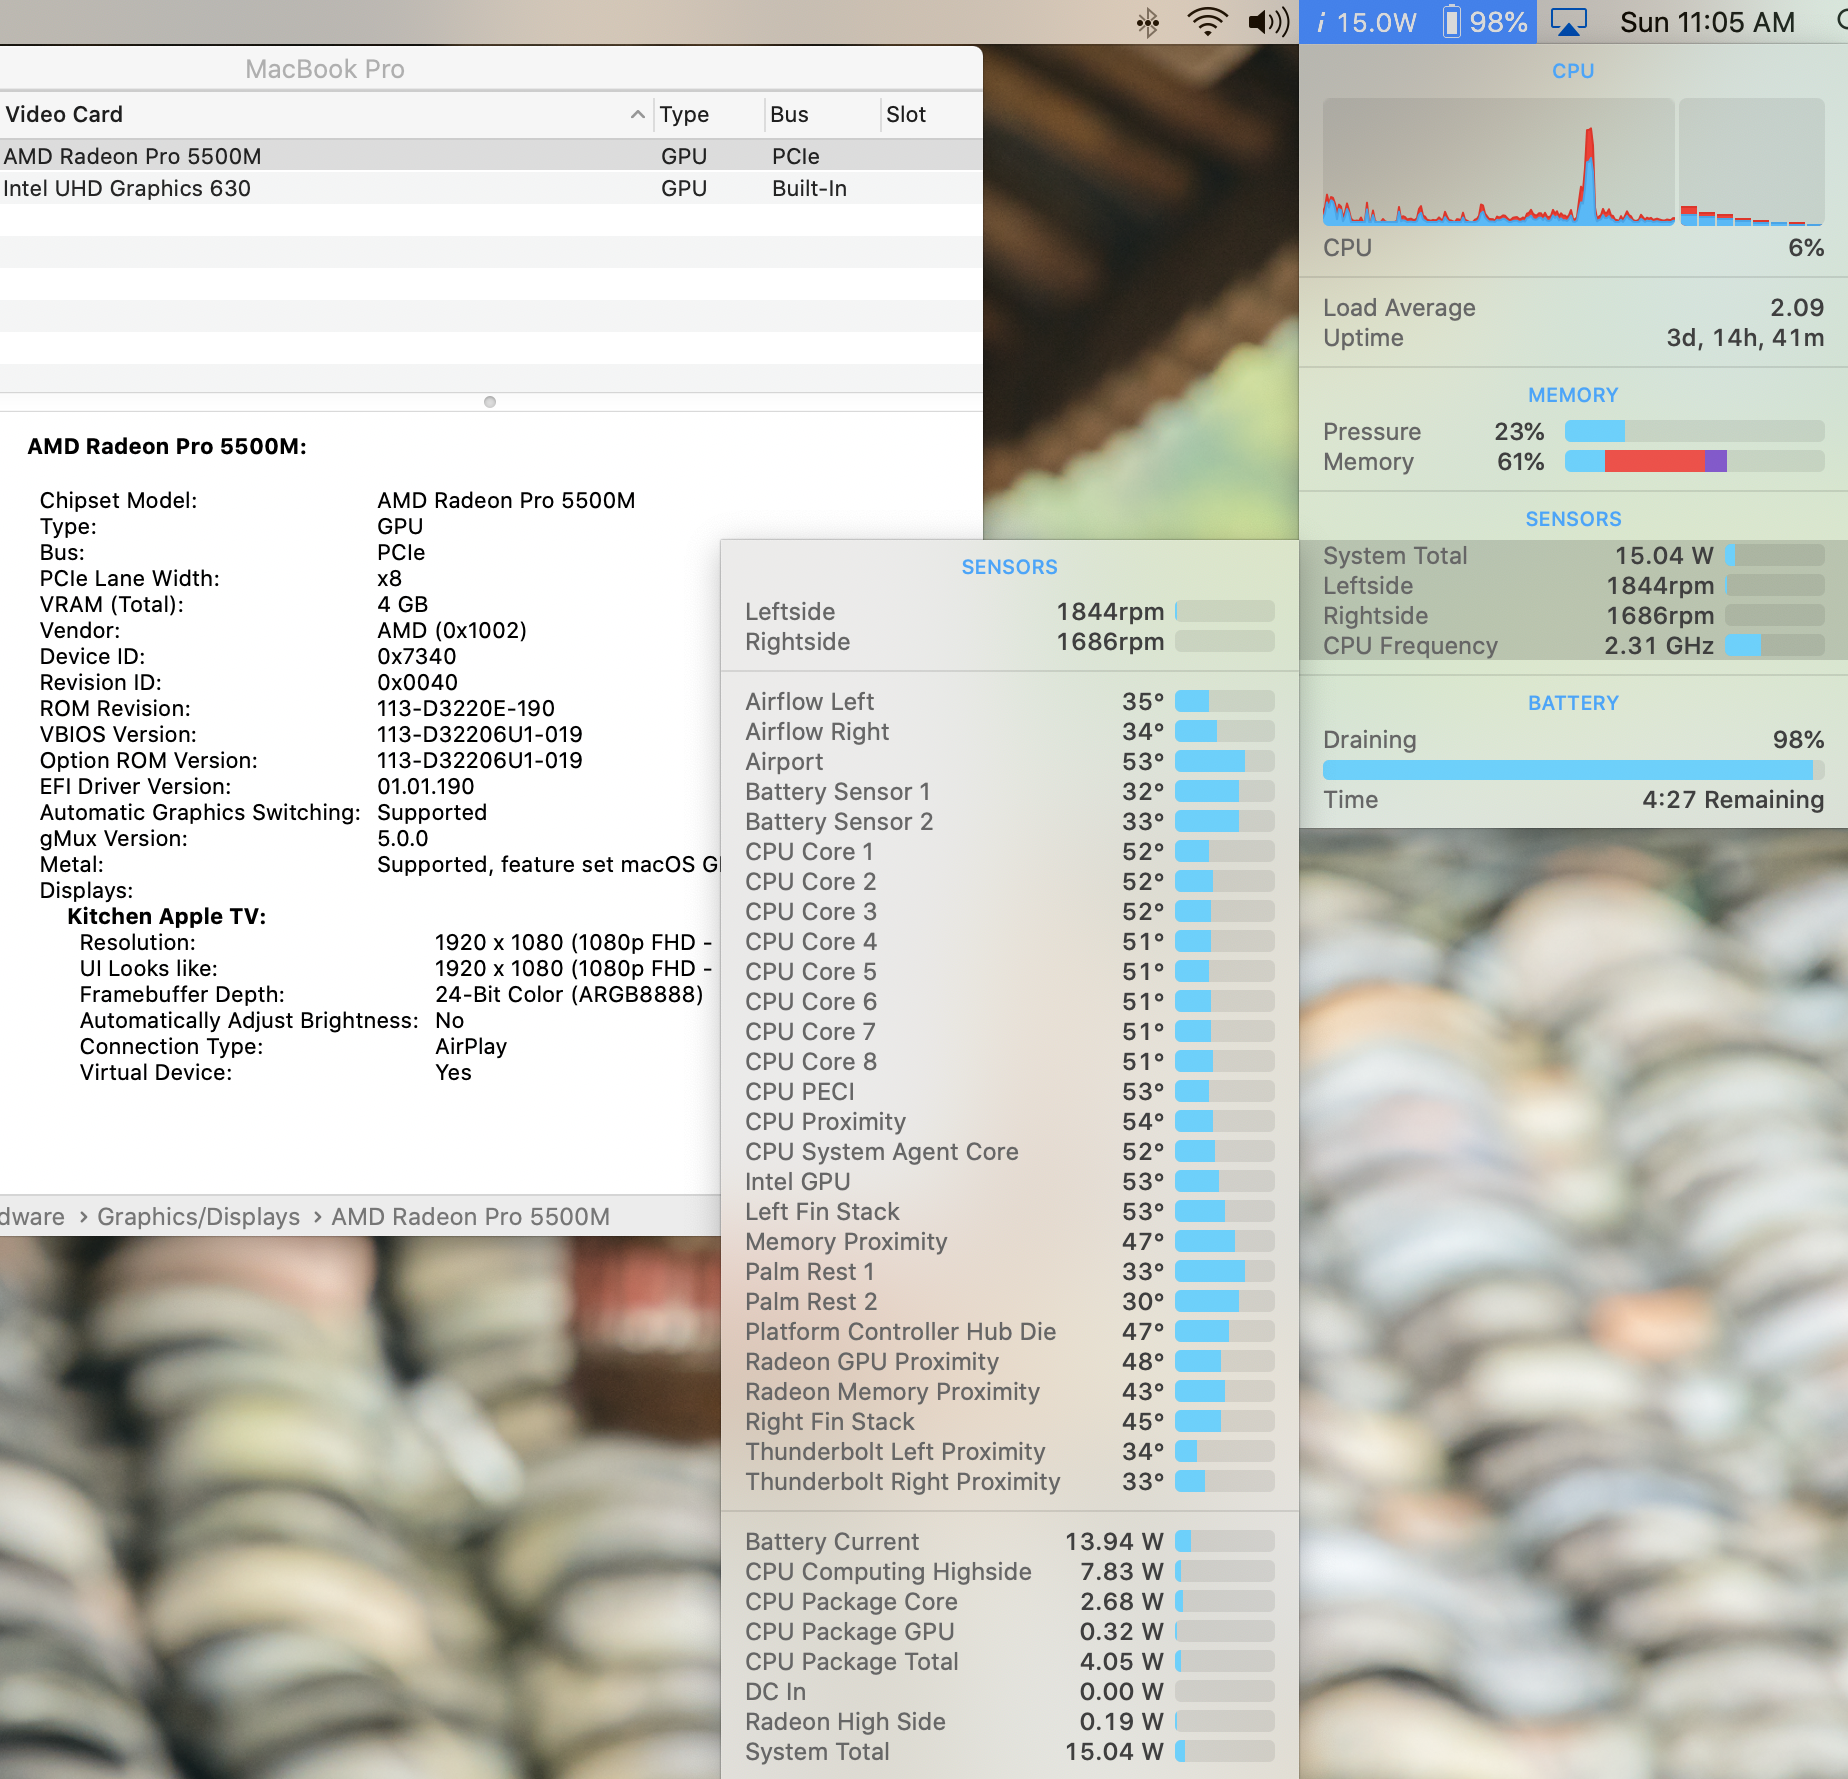The height and width of the screenshot is (1779, 1848).
Task: Click the Slot column header
Action: [x=930, y=114]
